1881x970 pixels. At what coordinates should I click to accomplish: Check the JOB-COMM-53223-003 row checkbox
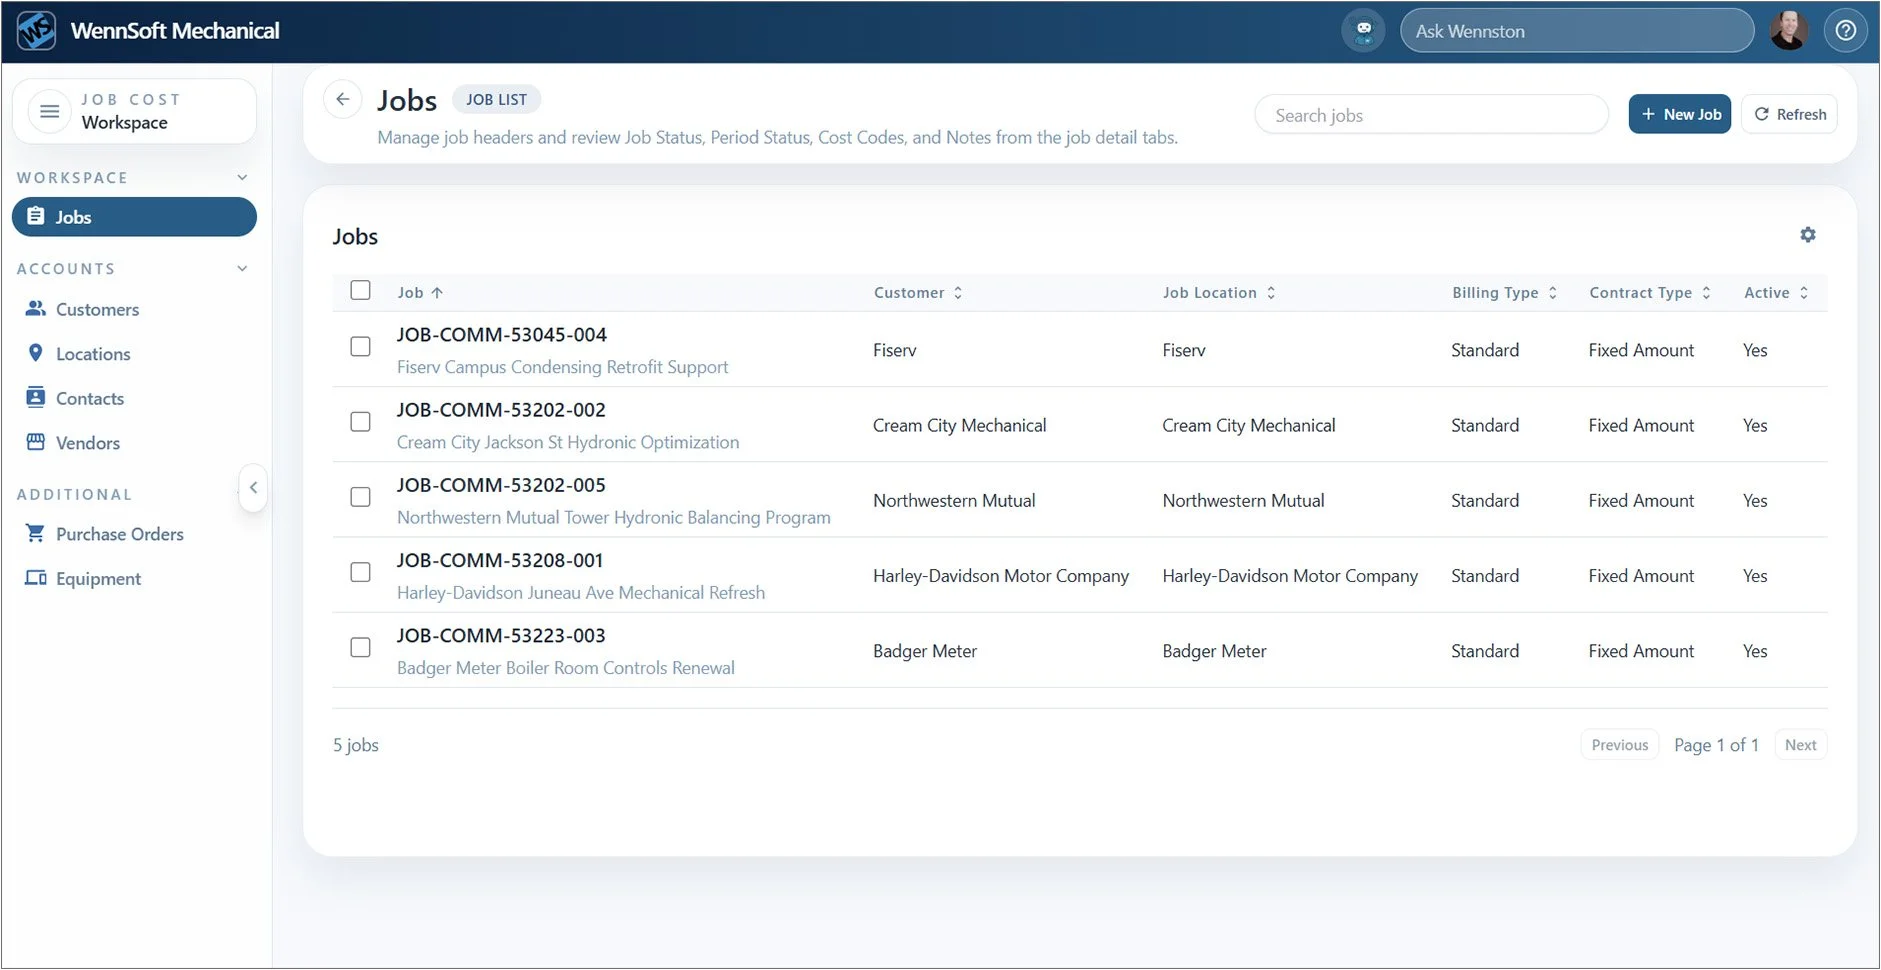coord(361,648)
